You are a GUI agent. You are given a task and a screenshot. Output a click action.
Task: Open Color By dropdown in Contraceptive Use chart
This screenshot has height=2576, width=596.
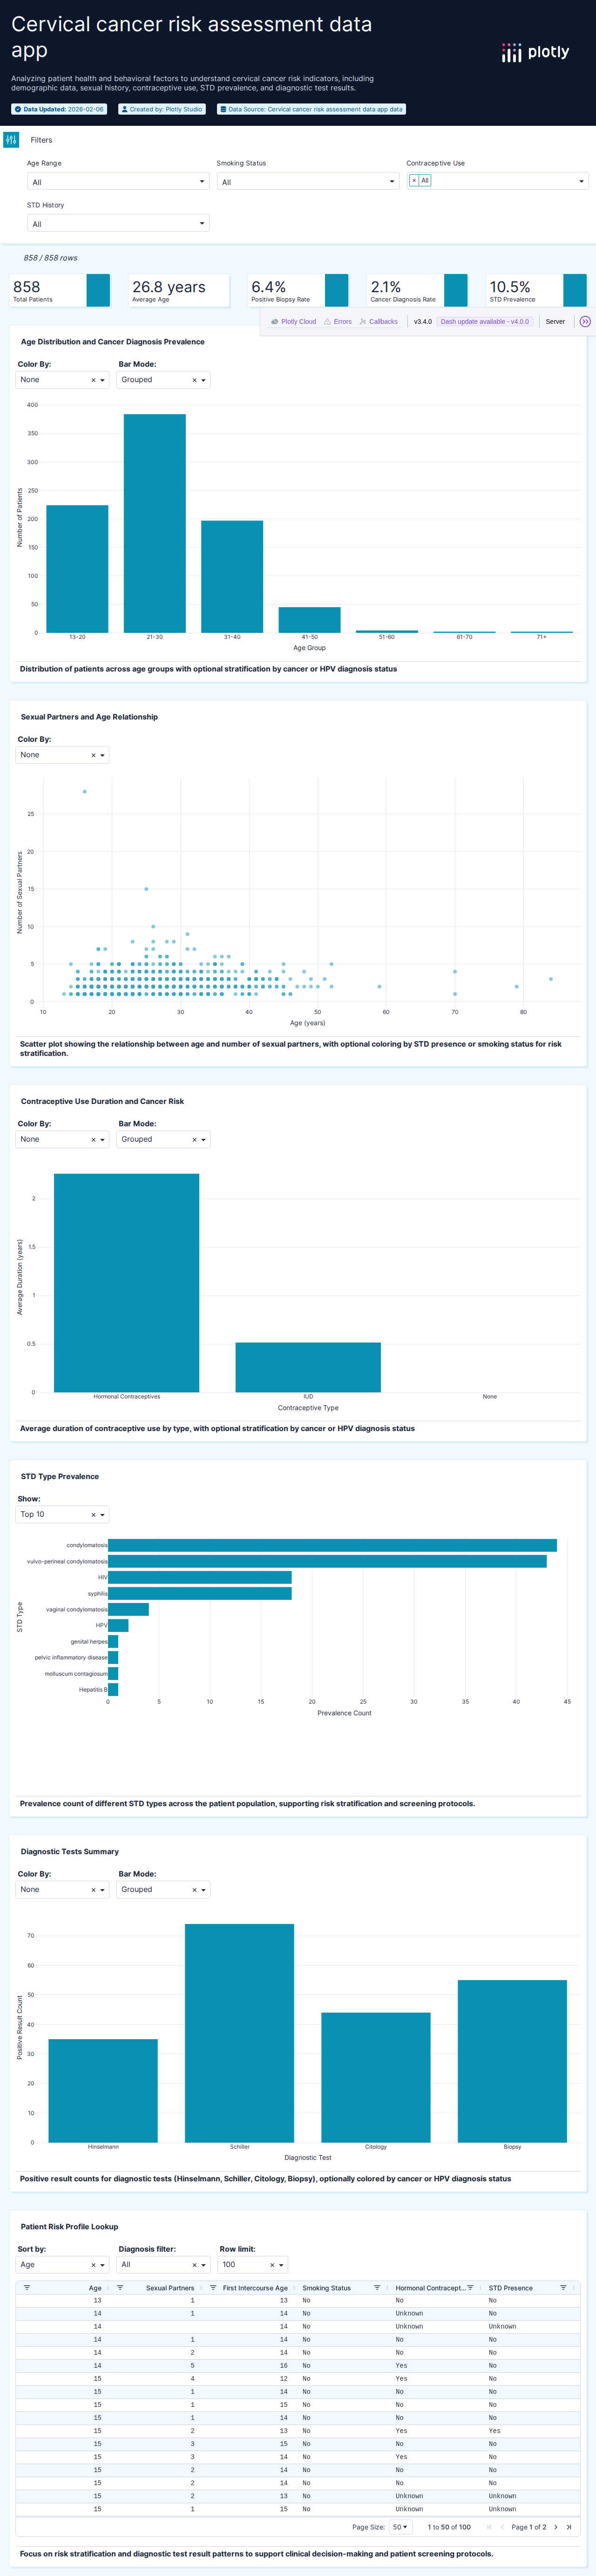click(x=63, y=1140)
